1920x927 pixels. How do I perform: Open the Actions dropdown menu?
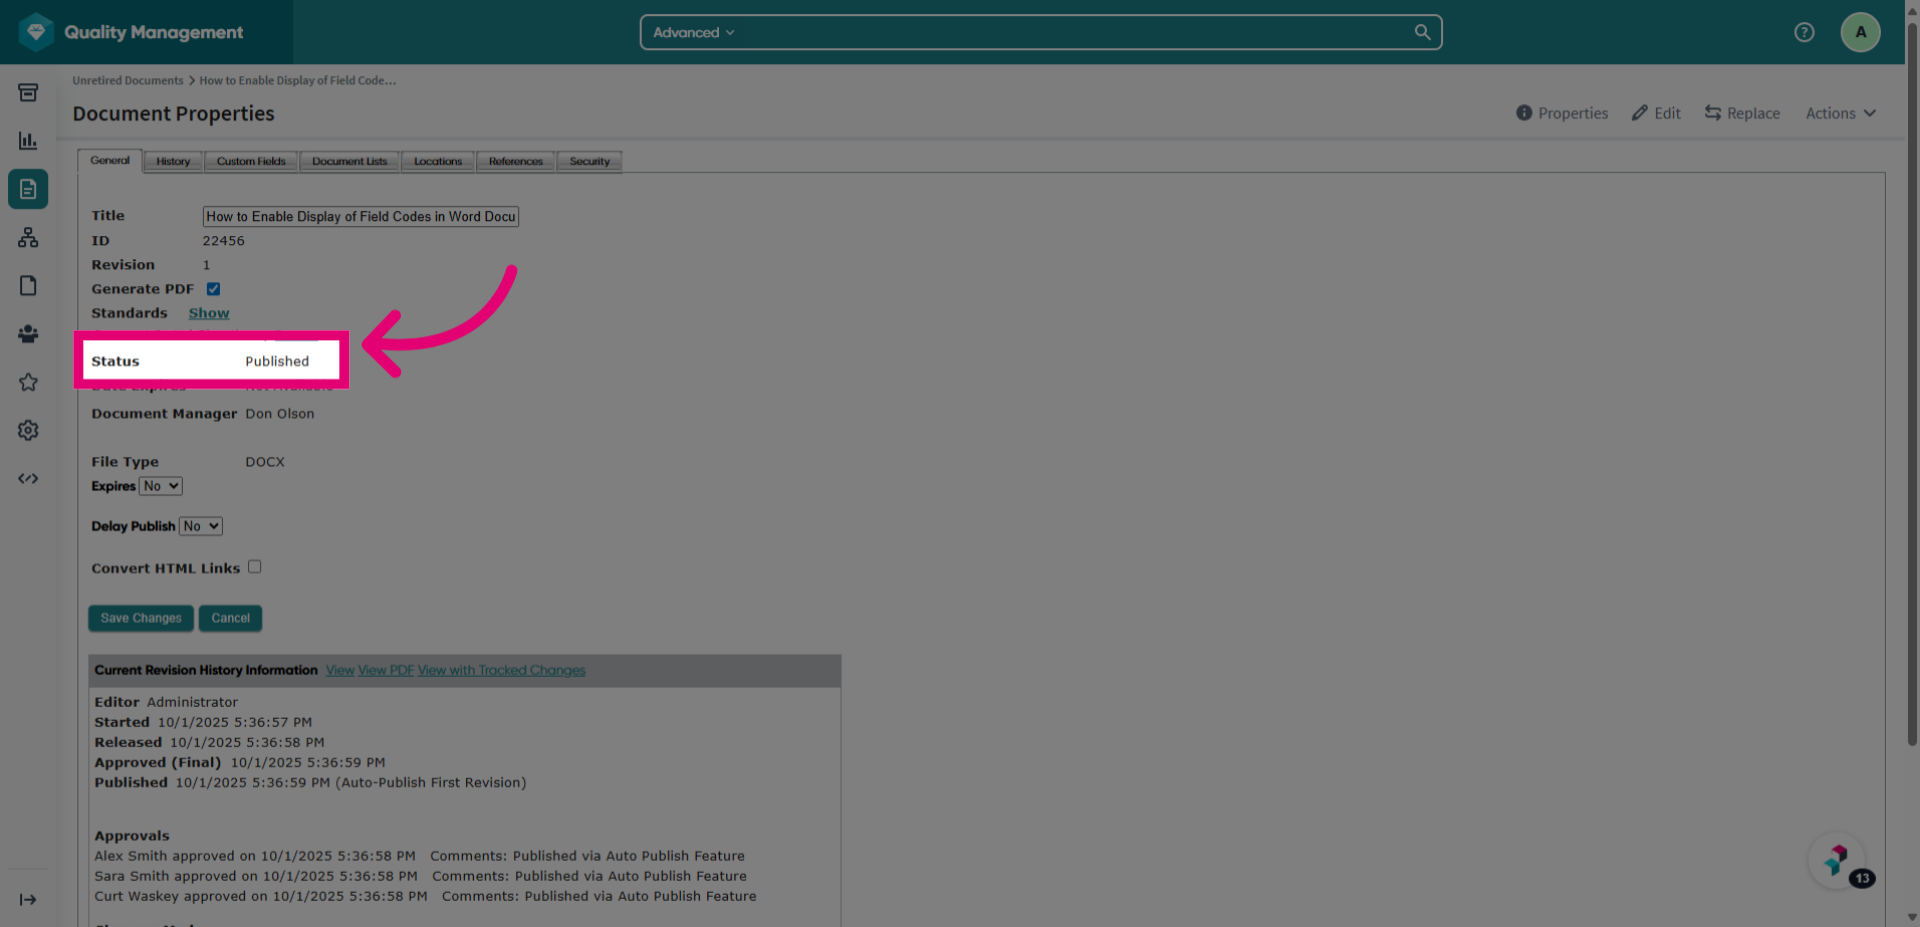pyautogui.click(x=1840, y=113)
